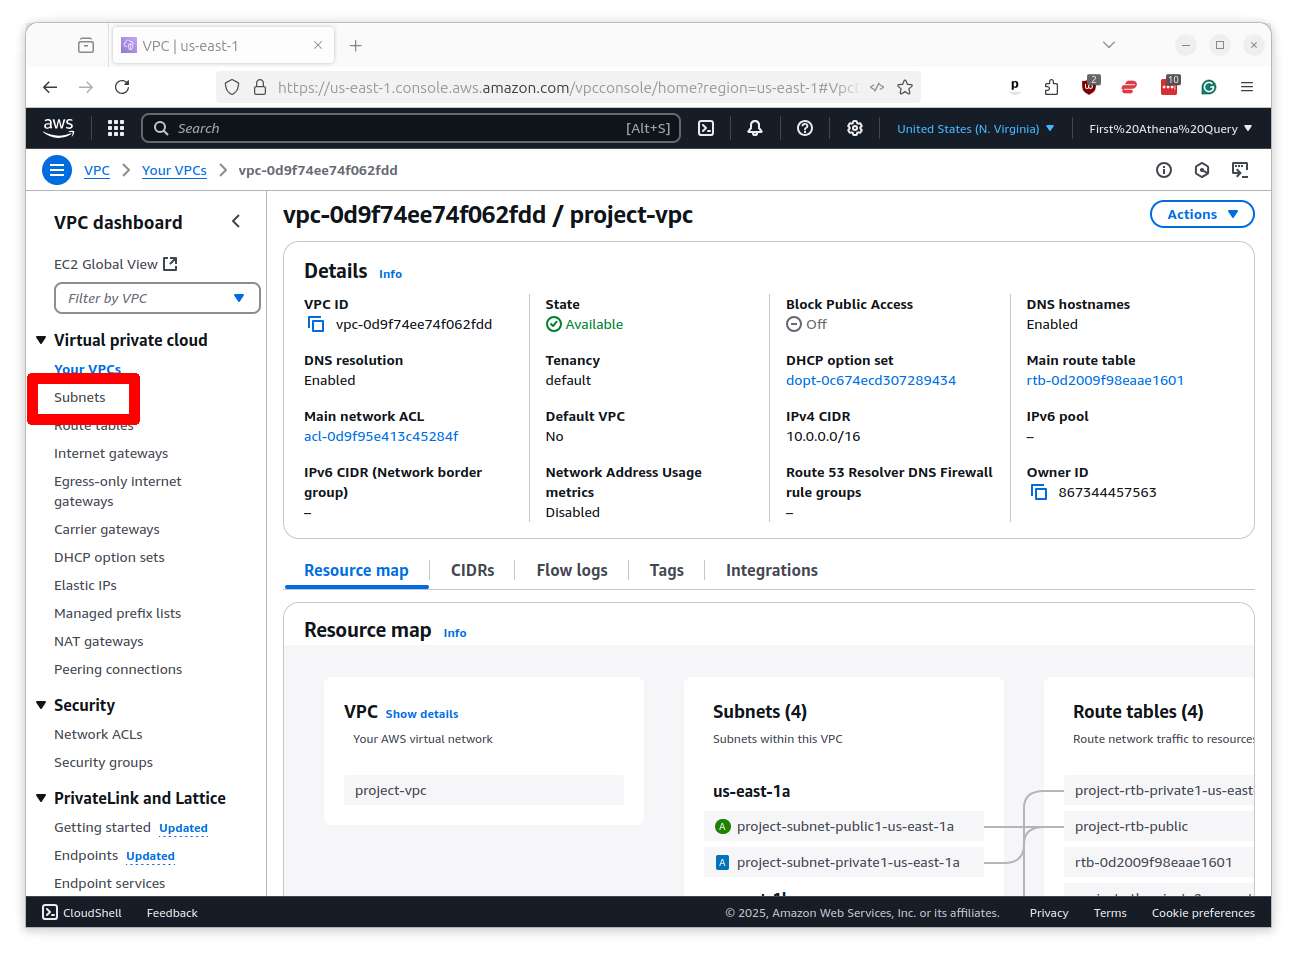The height and width of the screenshot is (956, 1297).
Task: Open the split panel icon near the breadcrumbs
Action: pyautogui.click(x=1241, y=170)
